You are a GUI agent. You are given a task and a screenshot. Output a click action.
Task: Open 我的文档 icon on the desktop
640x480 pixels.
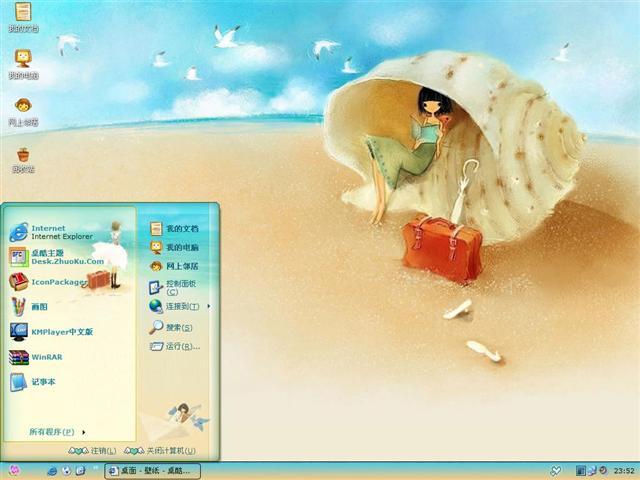tap(23, 17)
